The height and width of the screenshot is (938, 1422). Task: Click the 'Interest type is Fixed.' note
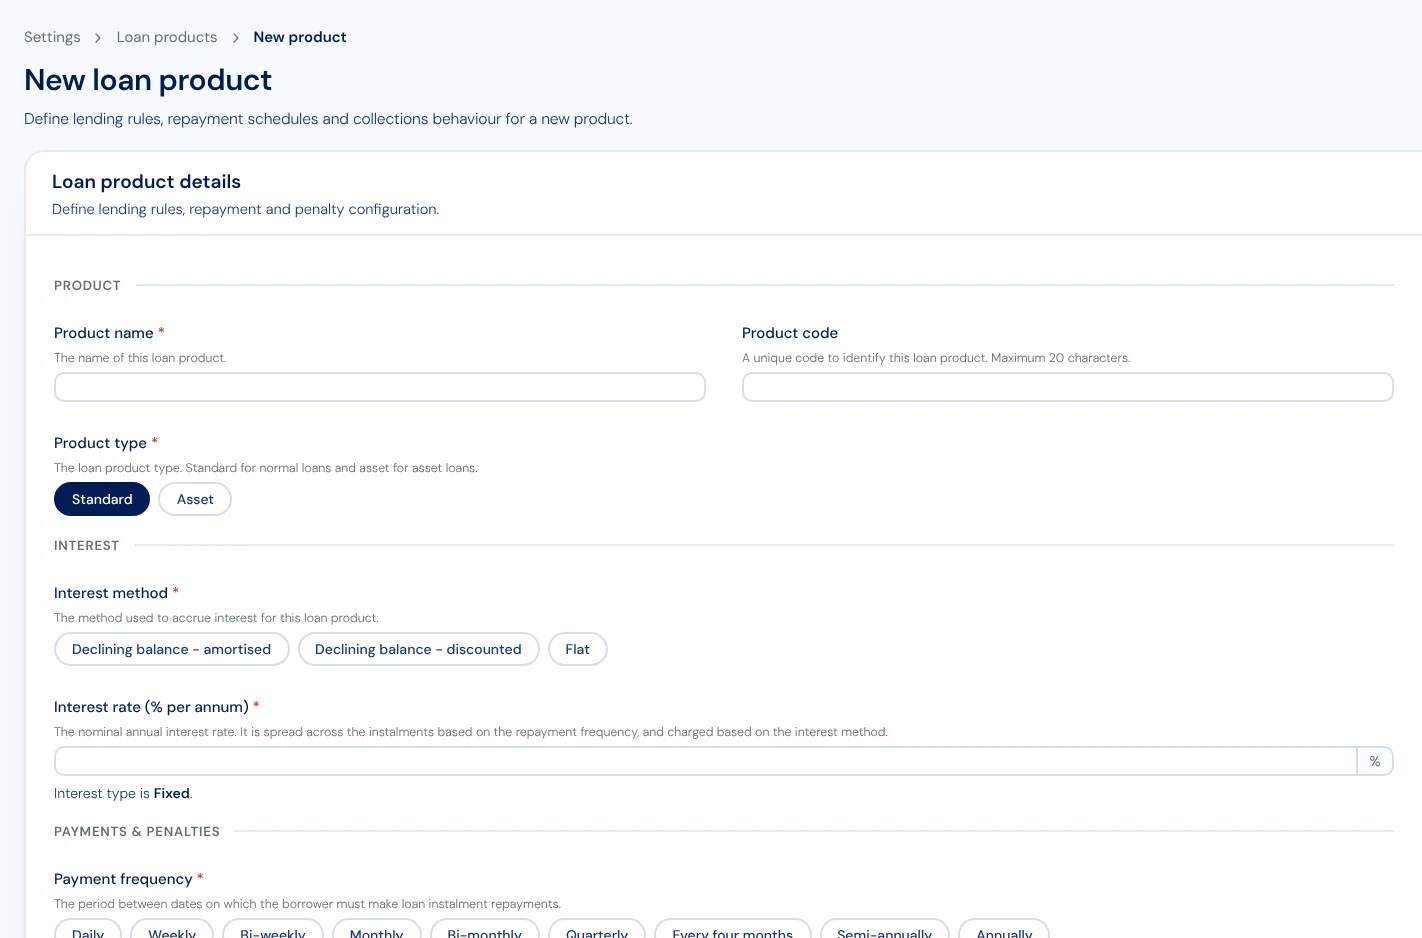123,793
